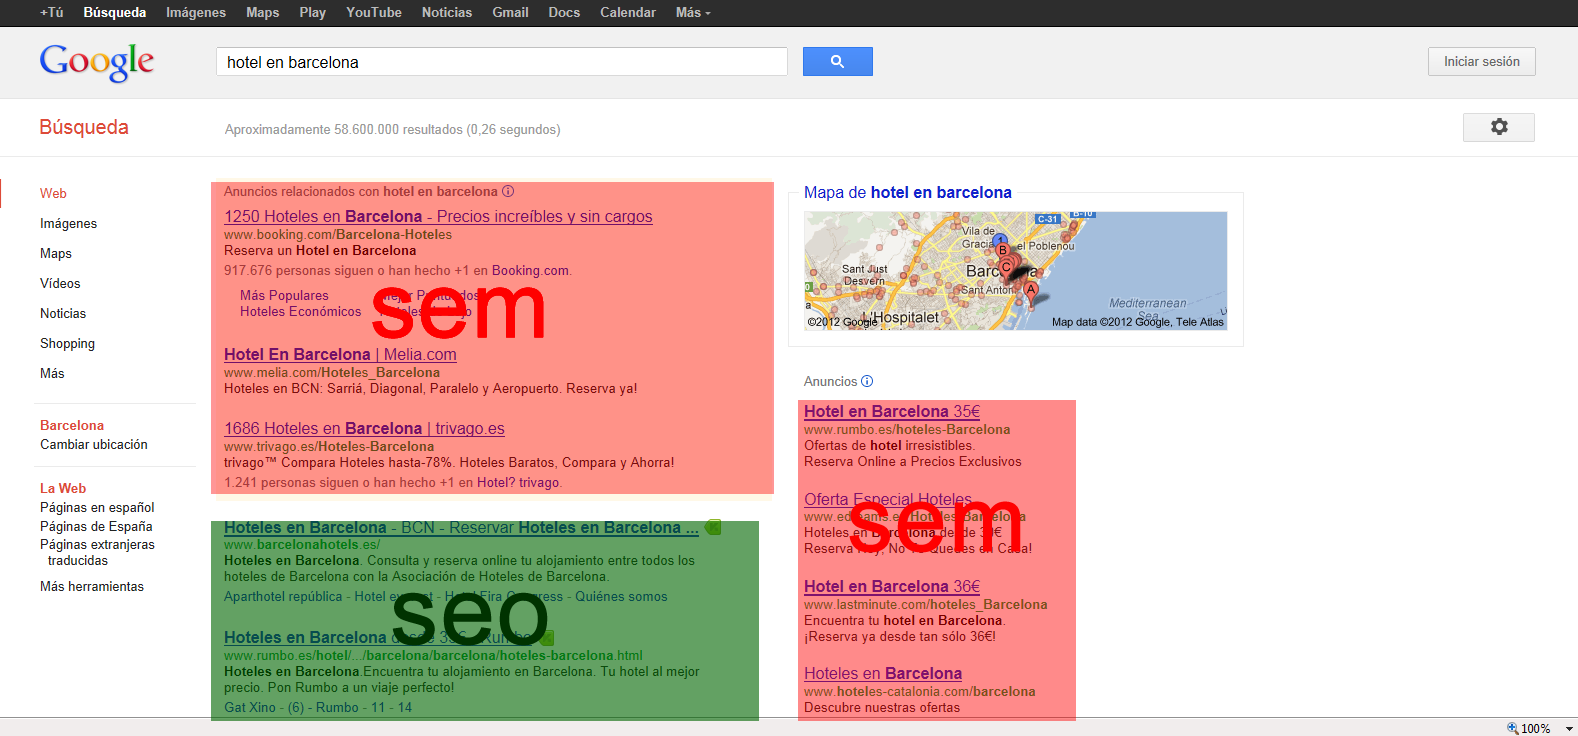Click the Barcelona hotel map thumbnail
This screenshot has height=736, width=1578.
tap(1016, 270)
